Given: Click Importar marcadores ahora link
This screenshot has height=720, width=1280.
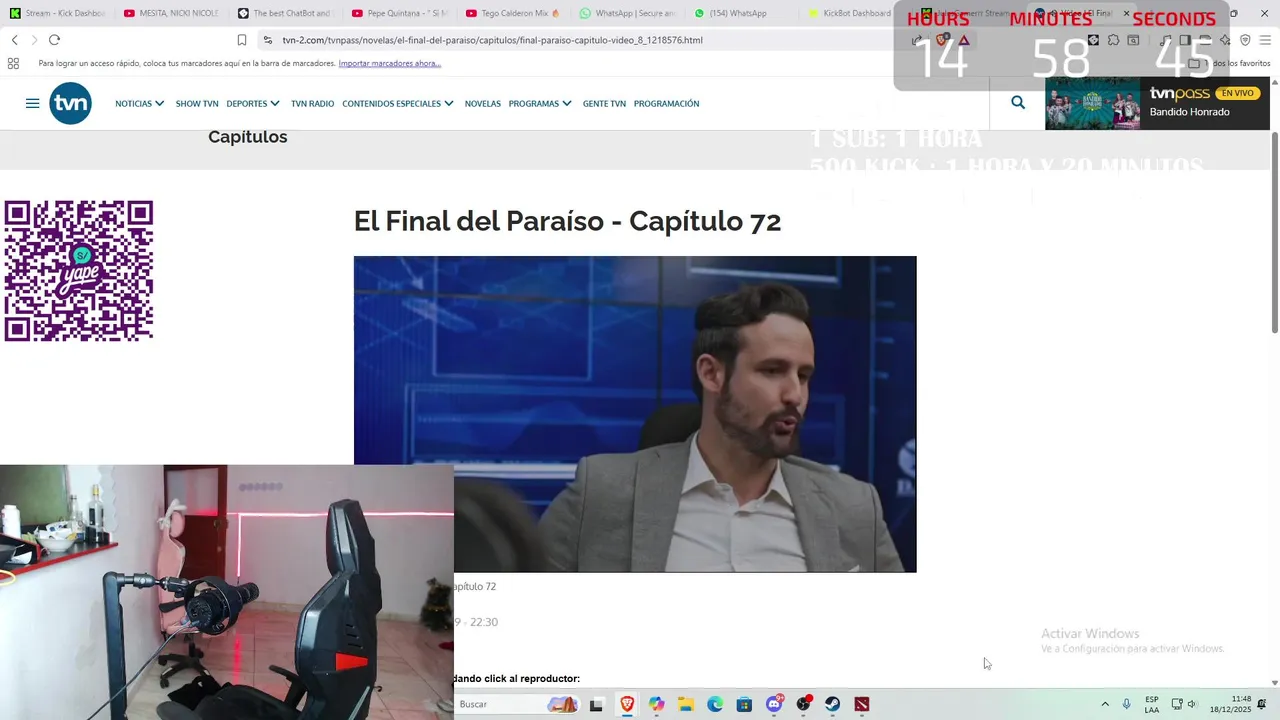Looking at the screenshot, I should 389,63.
